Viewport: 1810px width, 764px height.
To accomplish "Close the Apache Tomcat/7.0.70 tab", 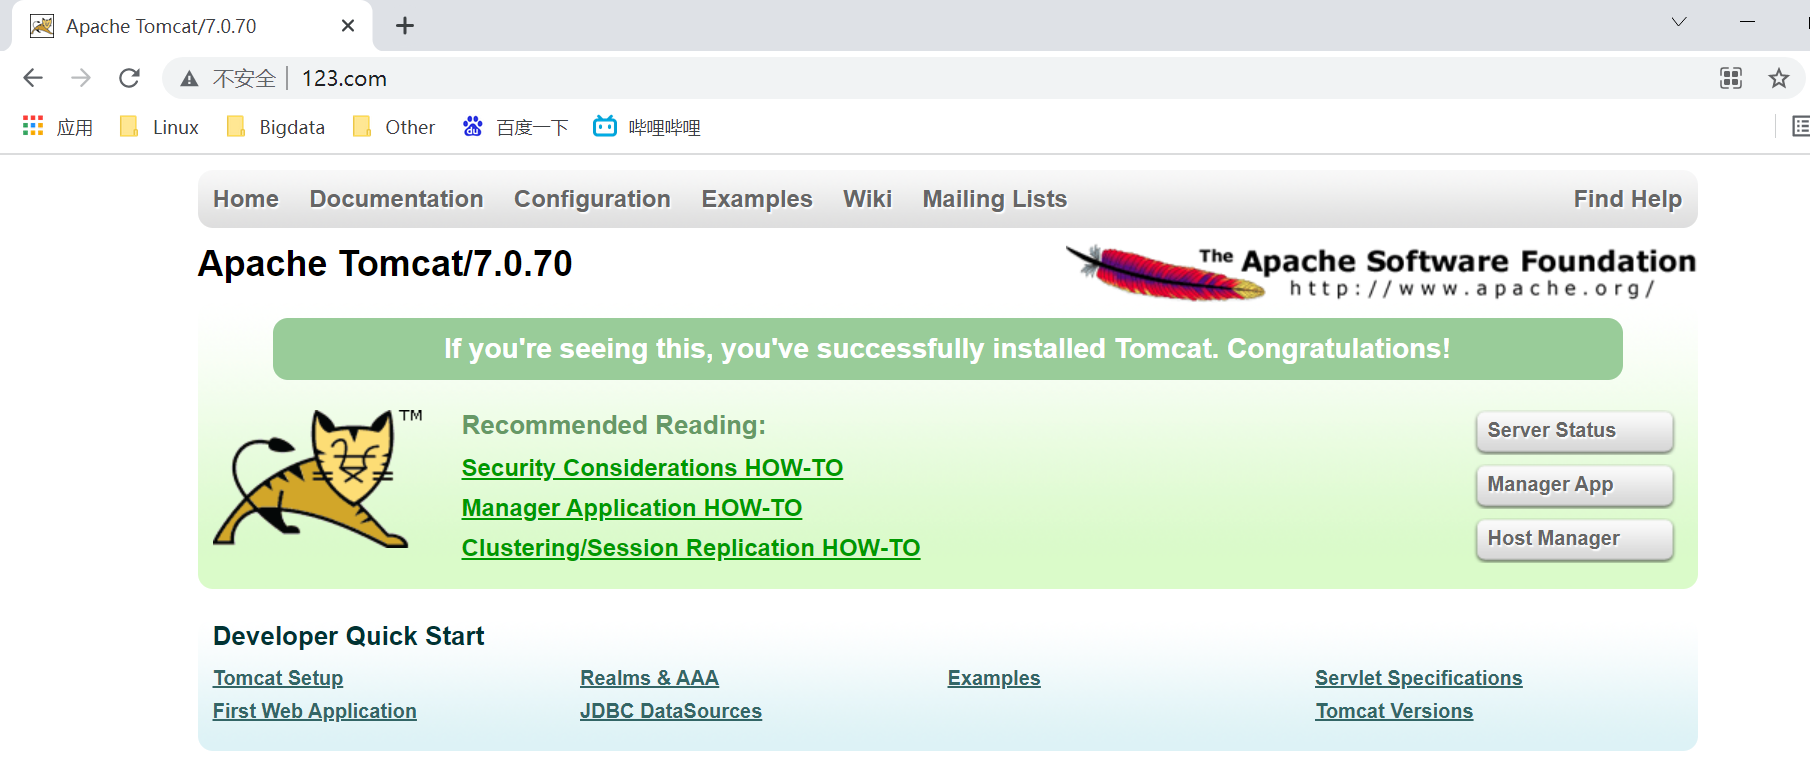I will pyautogui.click(x=348, y=26).
